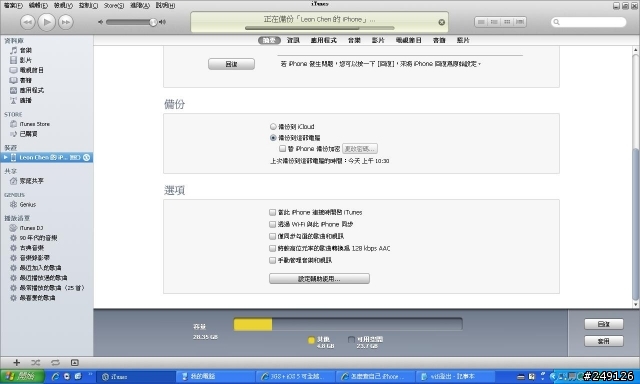The width and height of the screenshot is (640, 384).
Task: Click the 回復 Revert button beside the capacity bar
Action: click(604, 324)
